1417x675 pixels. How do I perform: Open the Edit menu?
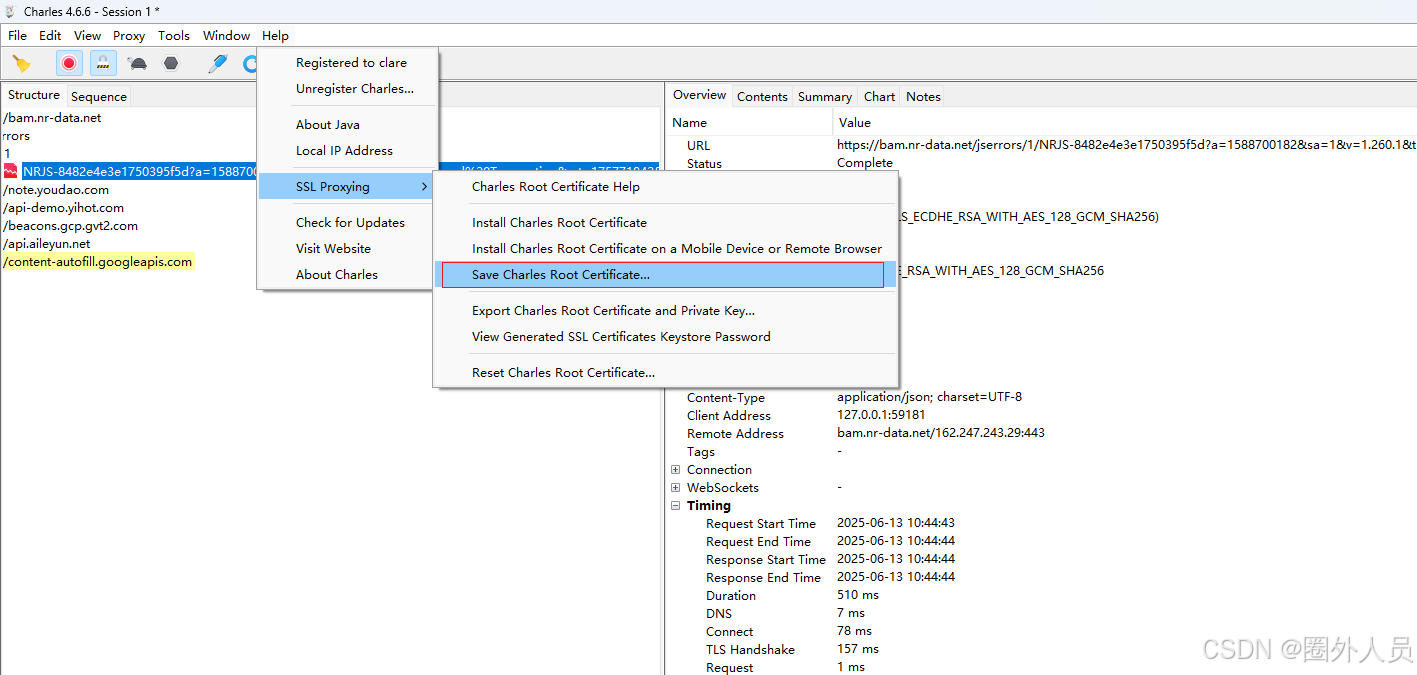tap(50, 35)
